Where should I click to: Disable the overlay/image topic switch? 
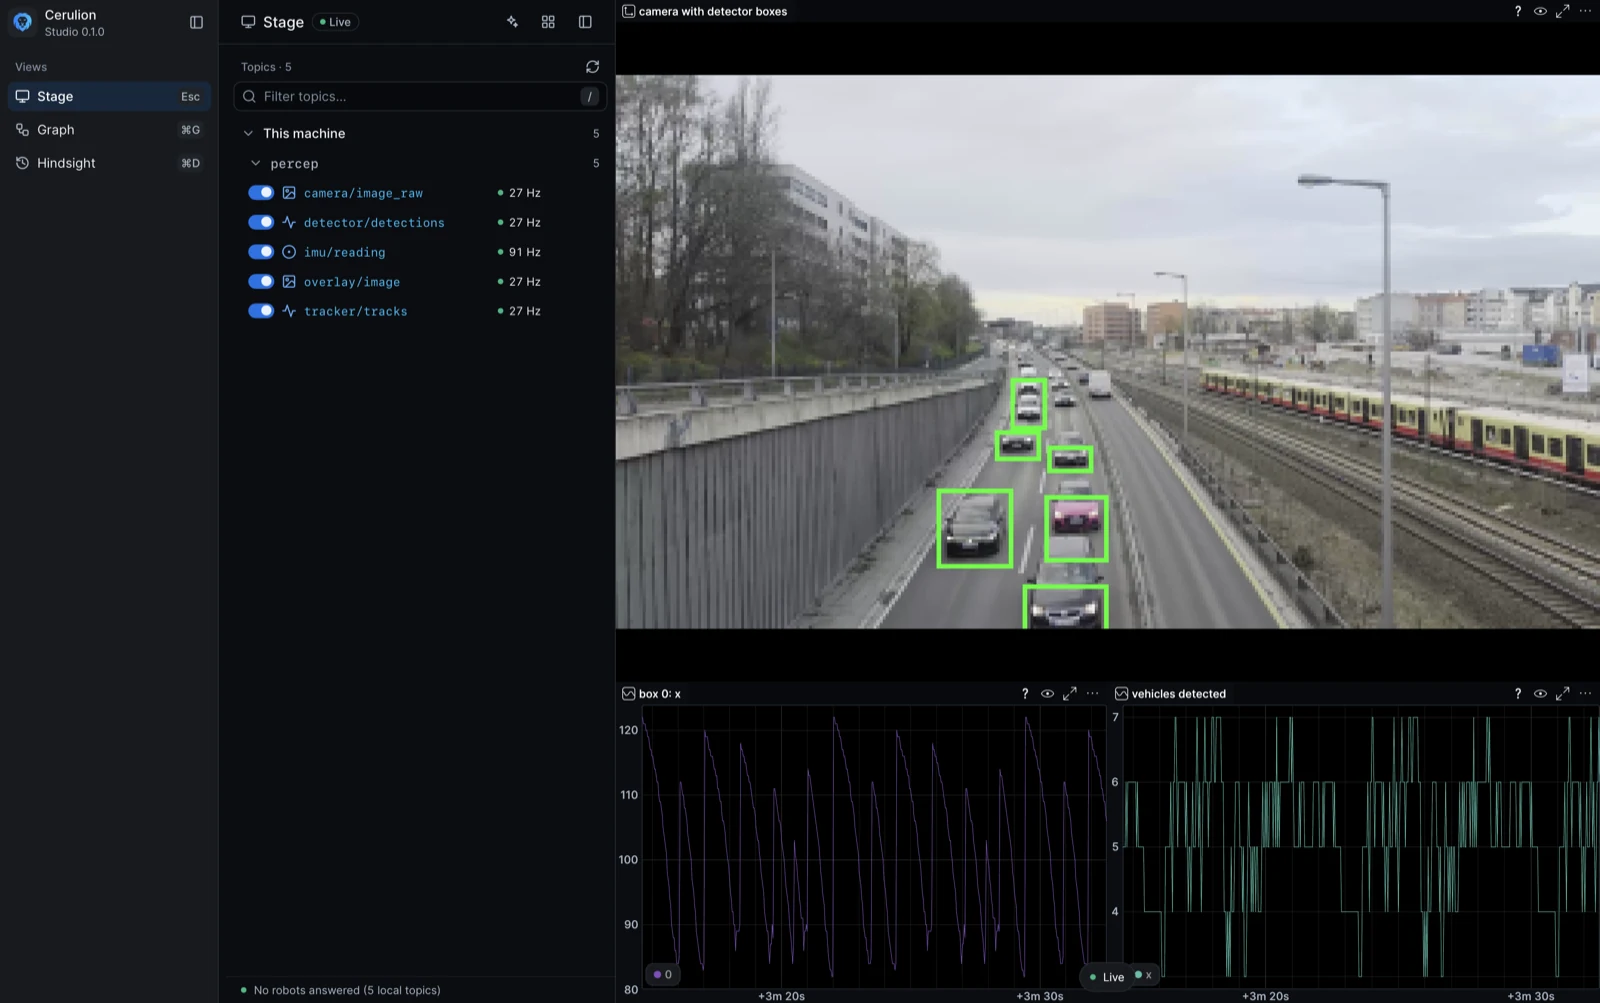[261, 281]
